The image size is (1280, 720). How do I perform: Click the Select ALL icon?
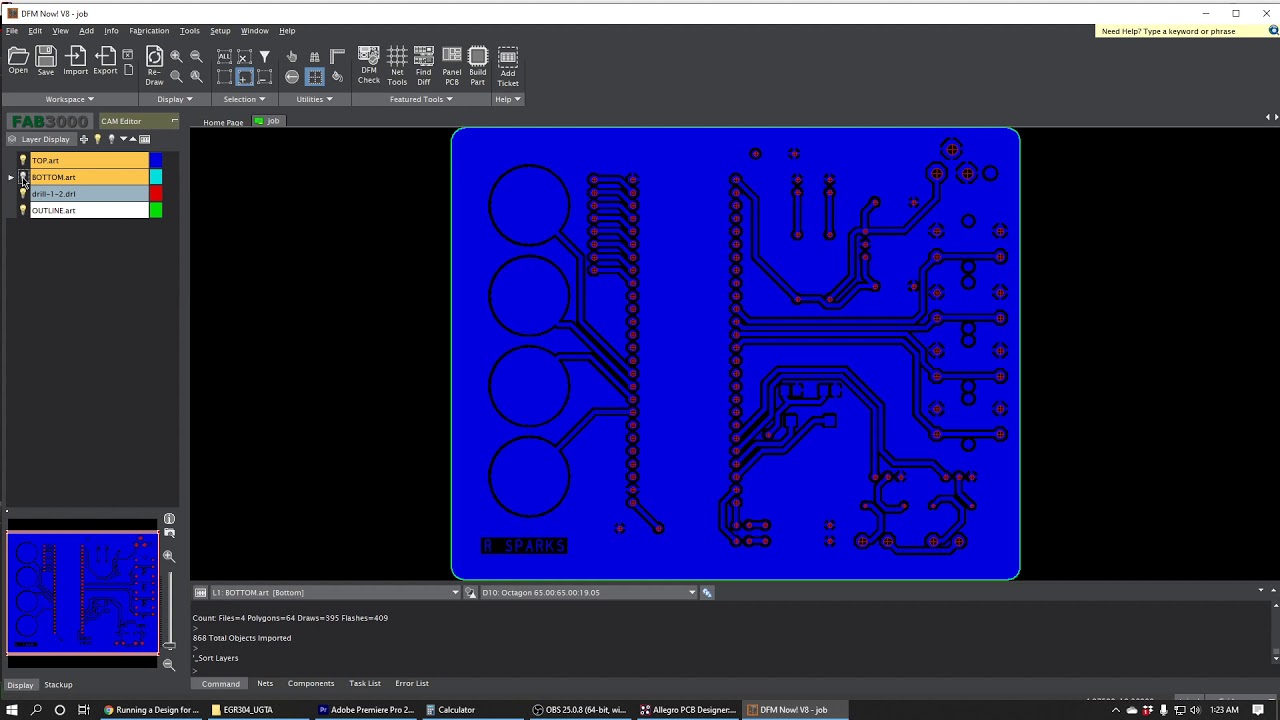tap(224, 57)
